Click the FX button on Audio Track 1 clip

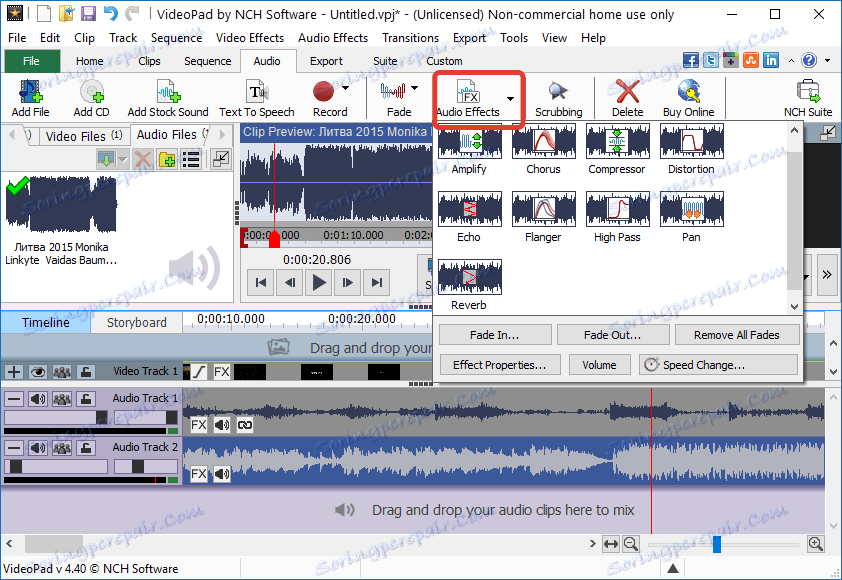[x=198, y=425]
